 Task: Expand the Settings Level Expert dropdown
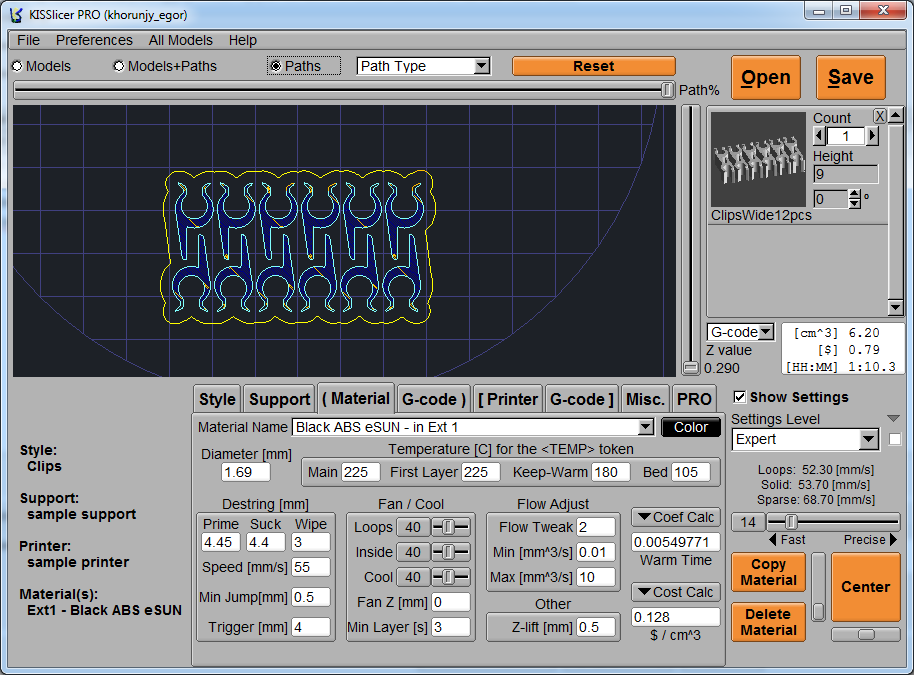[867, 440]
